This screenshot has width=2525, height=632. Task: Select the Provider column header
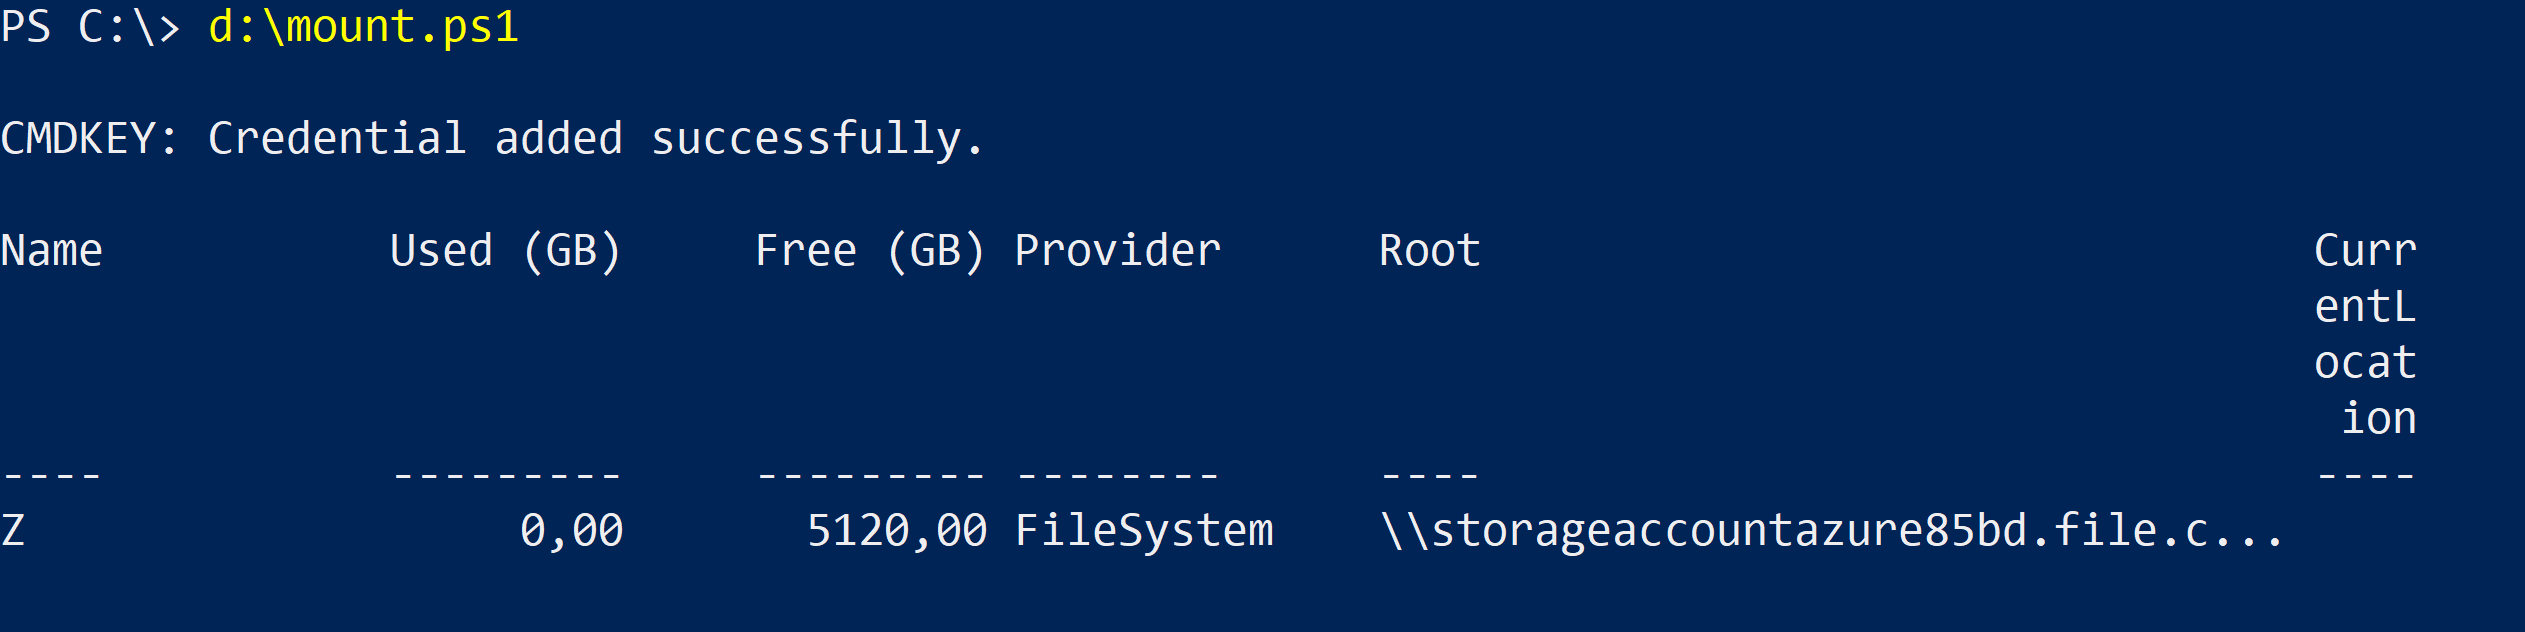coord(1118,251)
